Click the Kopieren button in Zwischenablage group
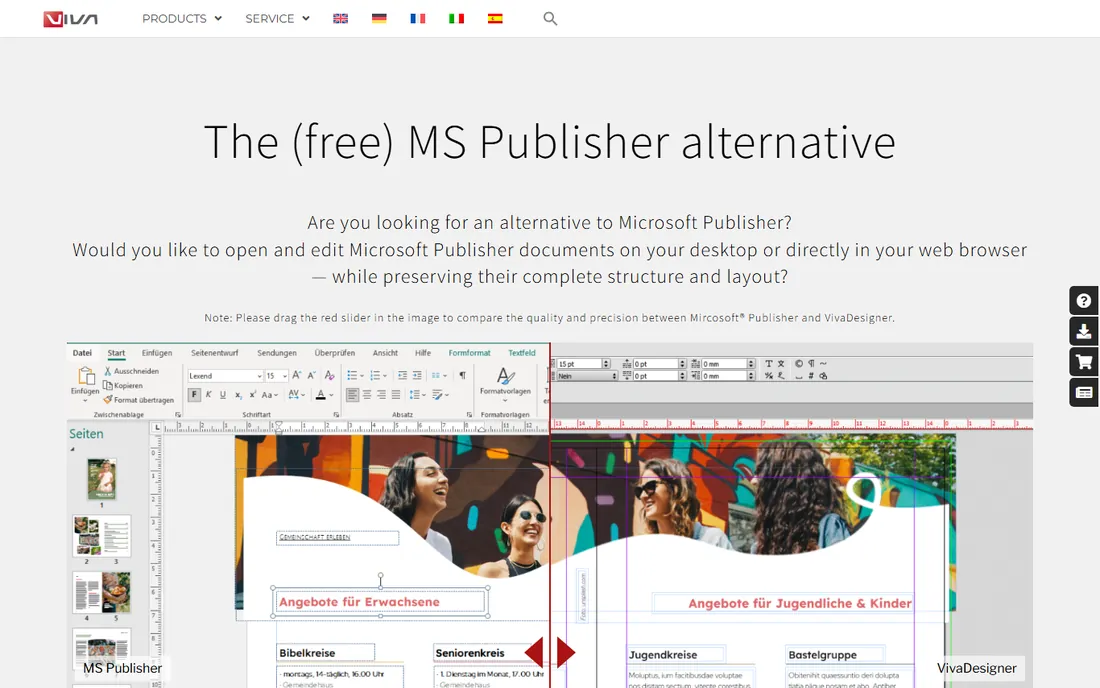 (x=123, y=386)
